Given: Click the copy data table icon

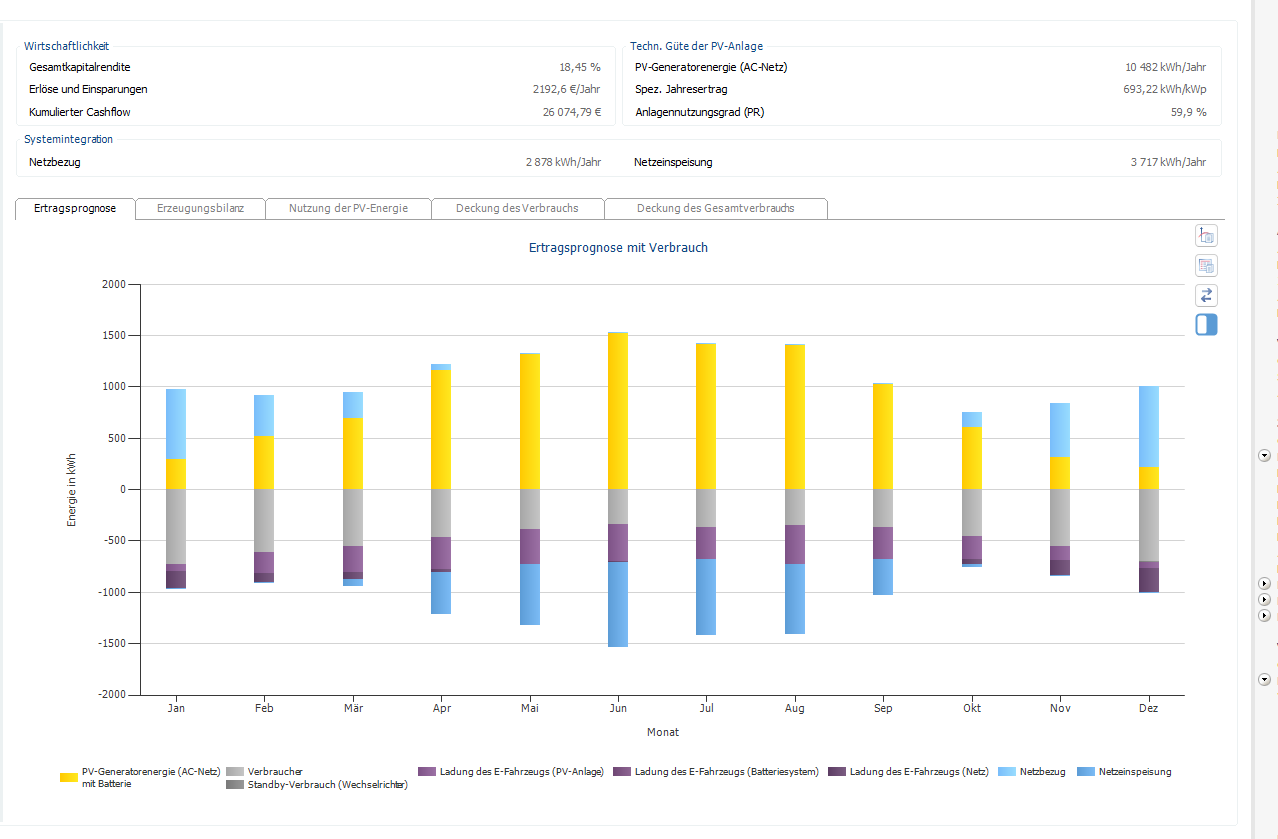Looking at the screenshot, I should 1206,266.
